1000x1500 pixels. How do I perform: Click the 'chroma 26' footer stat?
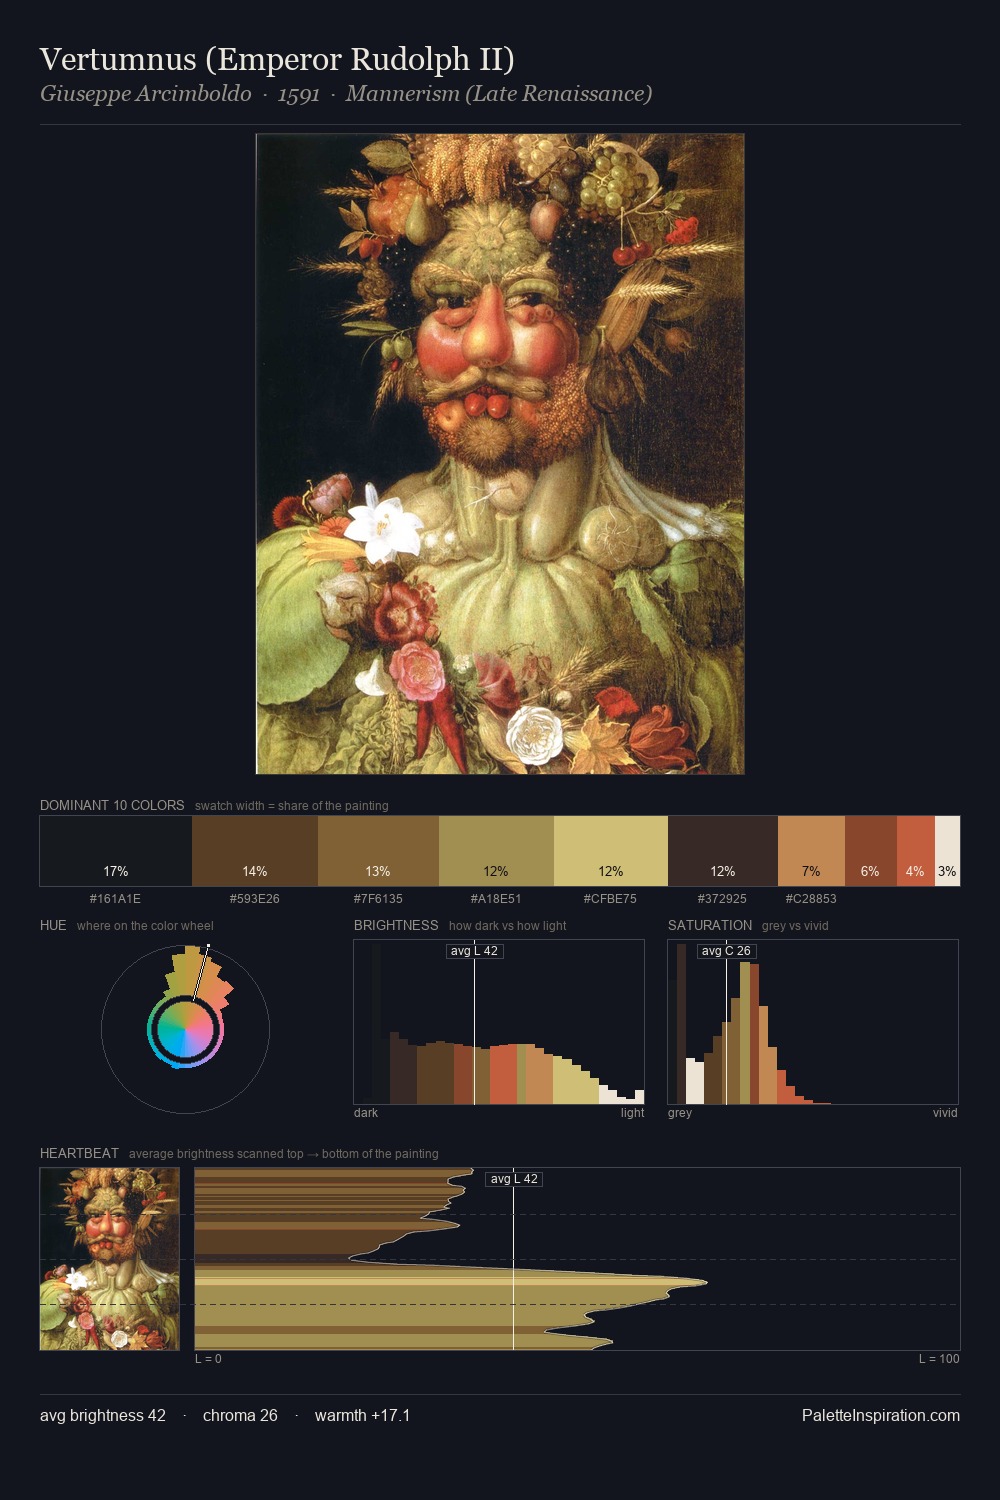point(240,1415)
